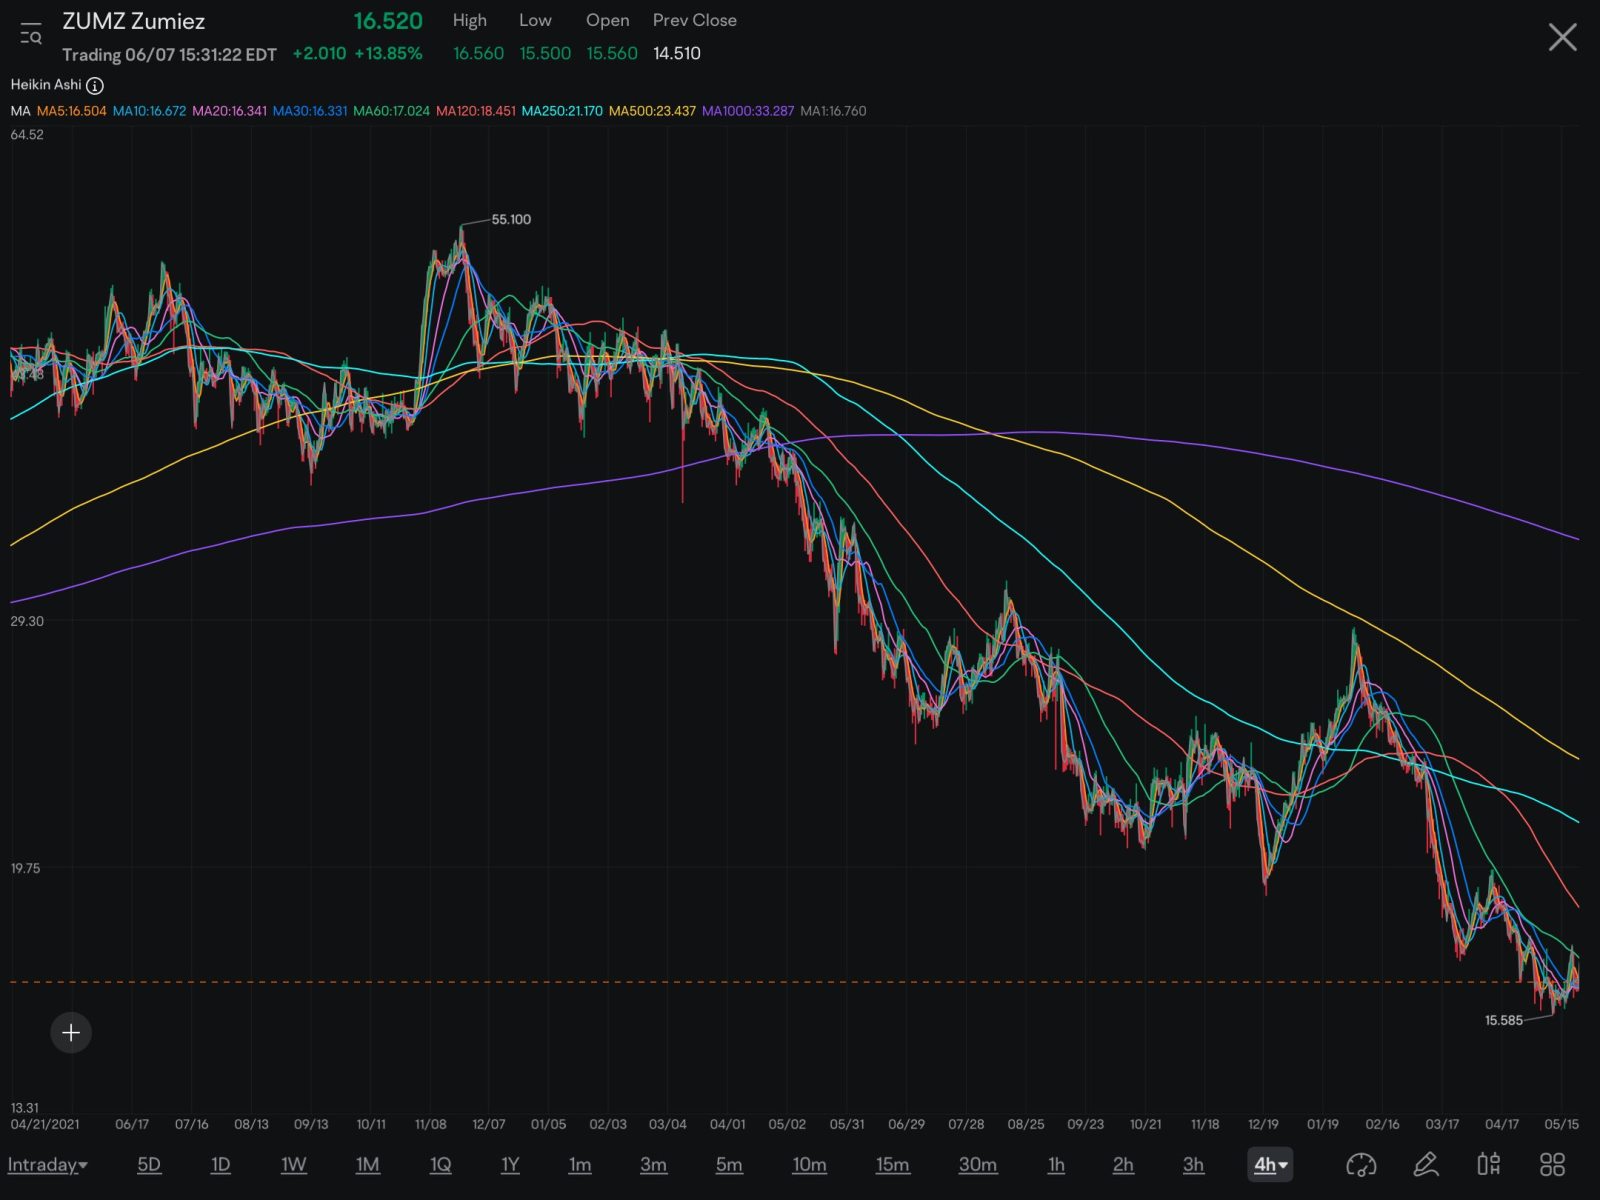Close the full-screen chart
Viewport: 1600px width, 1200px height.
pos(1562,38)
